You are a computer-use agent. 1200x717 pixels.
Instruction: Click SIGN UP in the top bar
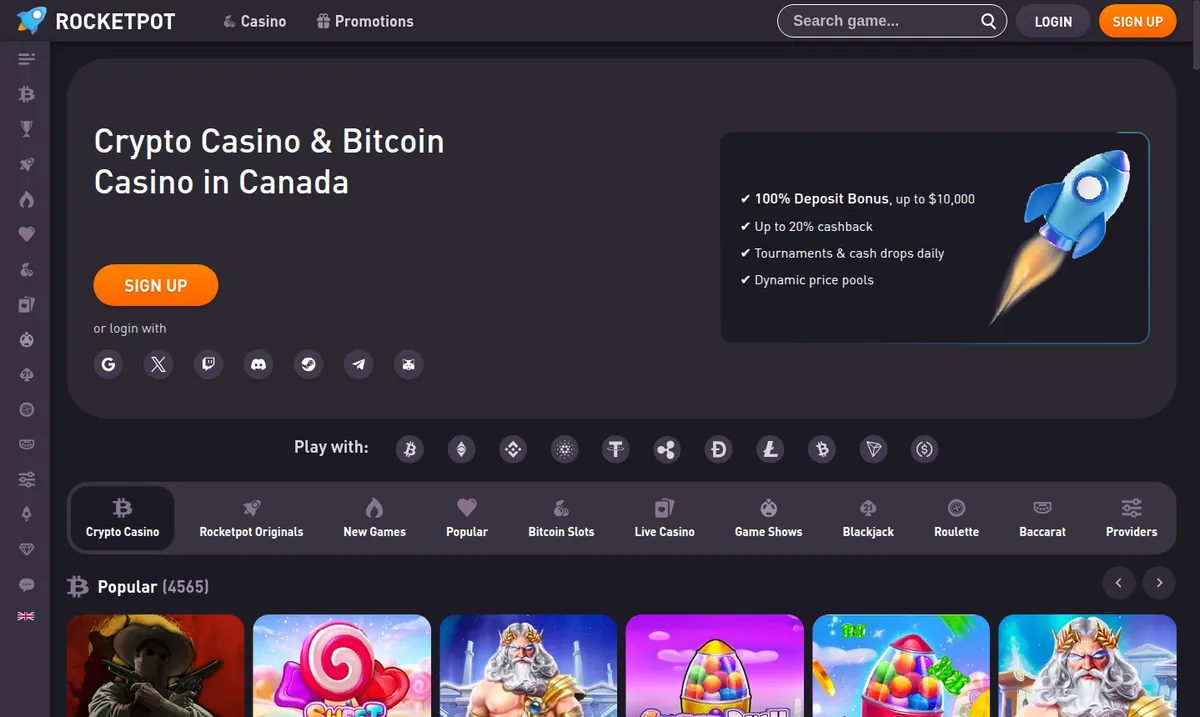pyautogui.click(x=1137, y=21)
